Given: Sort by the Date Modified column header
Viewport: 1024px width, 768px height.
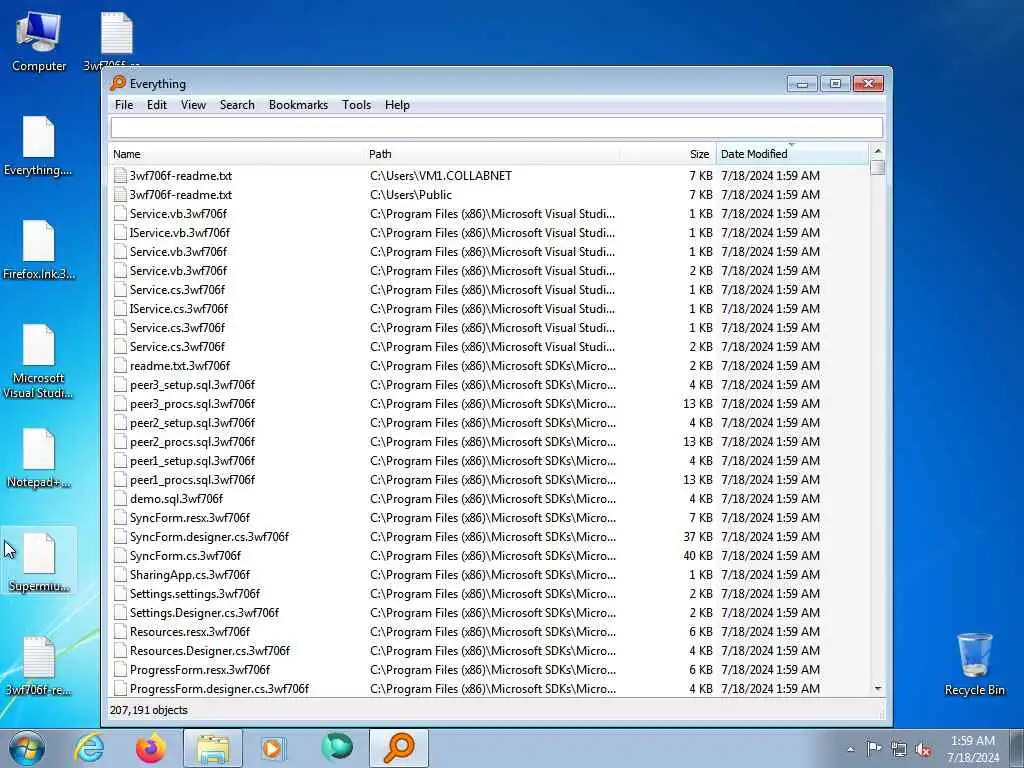Looking at the screenshot, I should tap(792, 154).
